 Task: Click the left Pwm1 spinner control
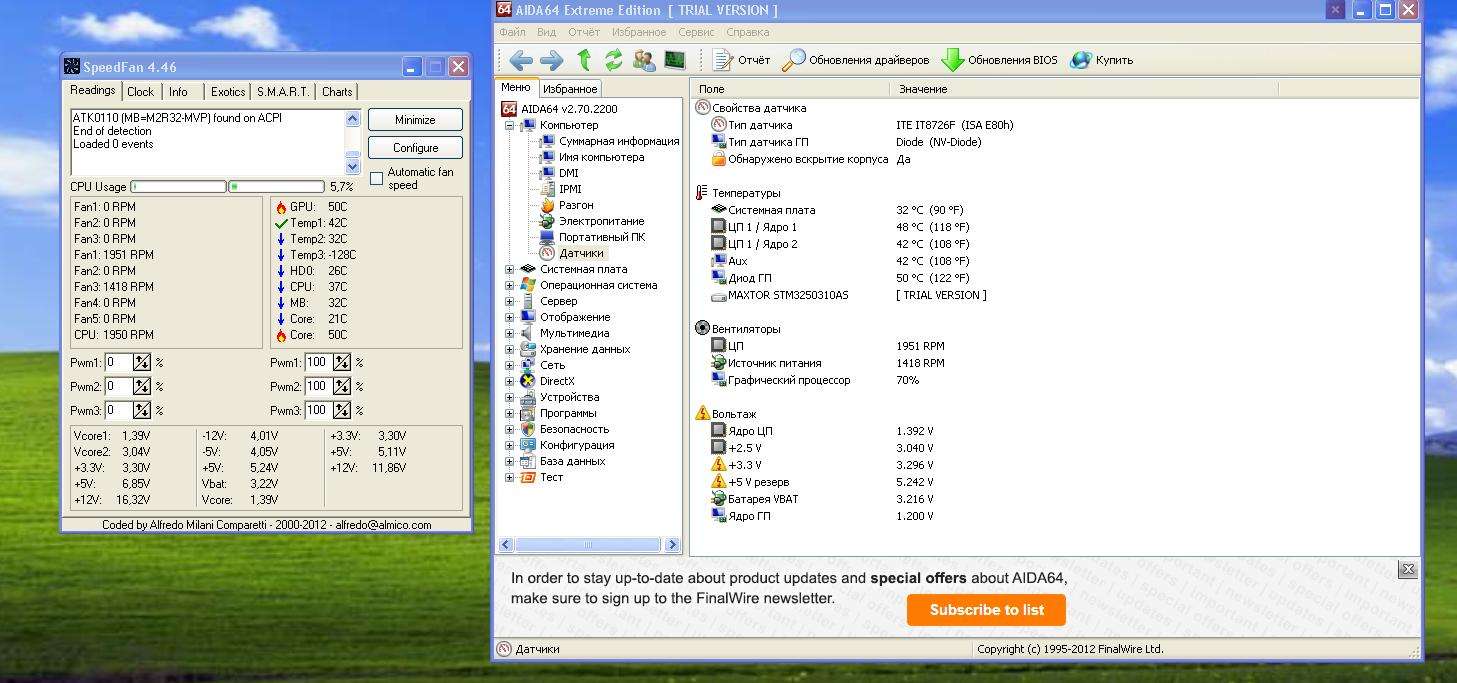coord(142,363)
